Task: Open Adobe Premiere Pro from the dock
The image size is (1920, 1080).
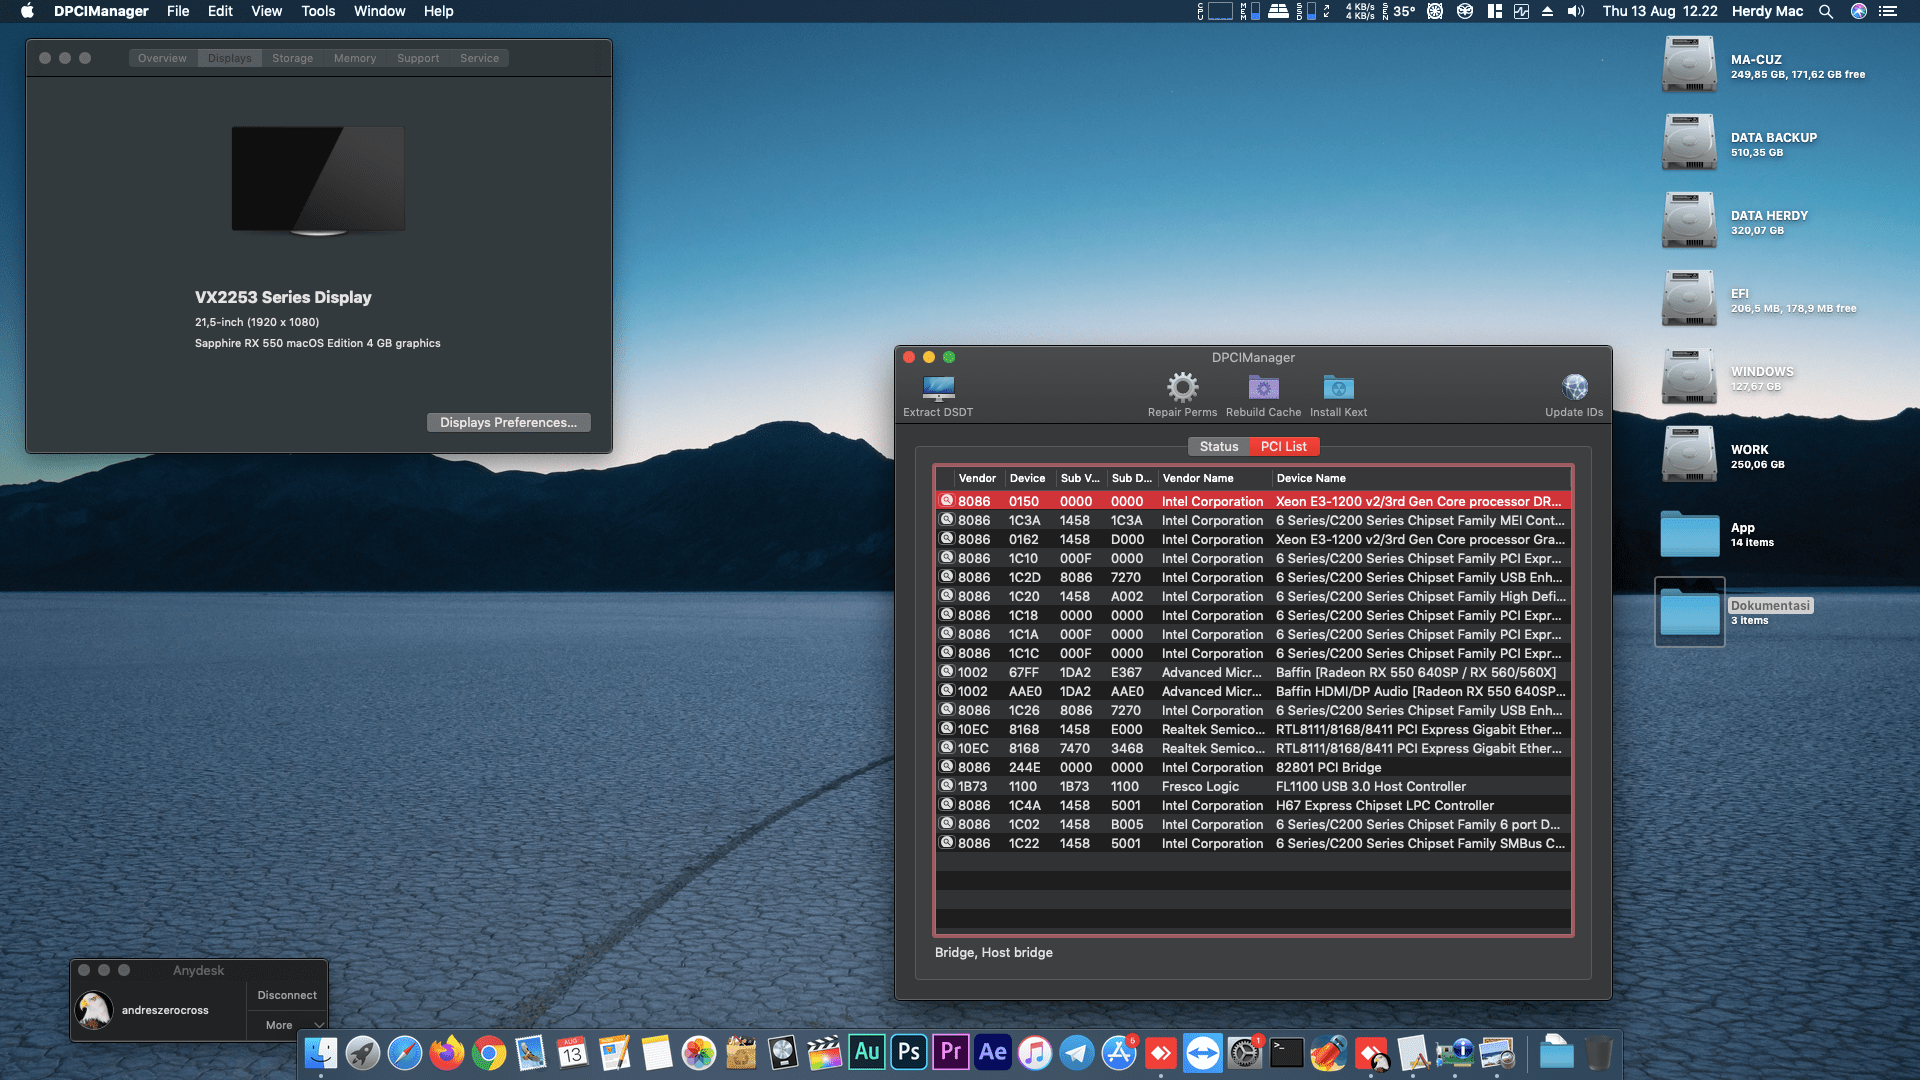Action: 951,1052
